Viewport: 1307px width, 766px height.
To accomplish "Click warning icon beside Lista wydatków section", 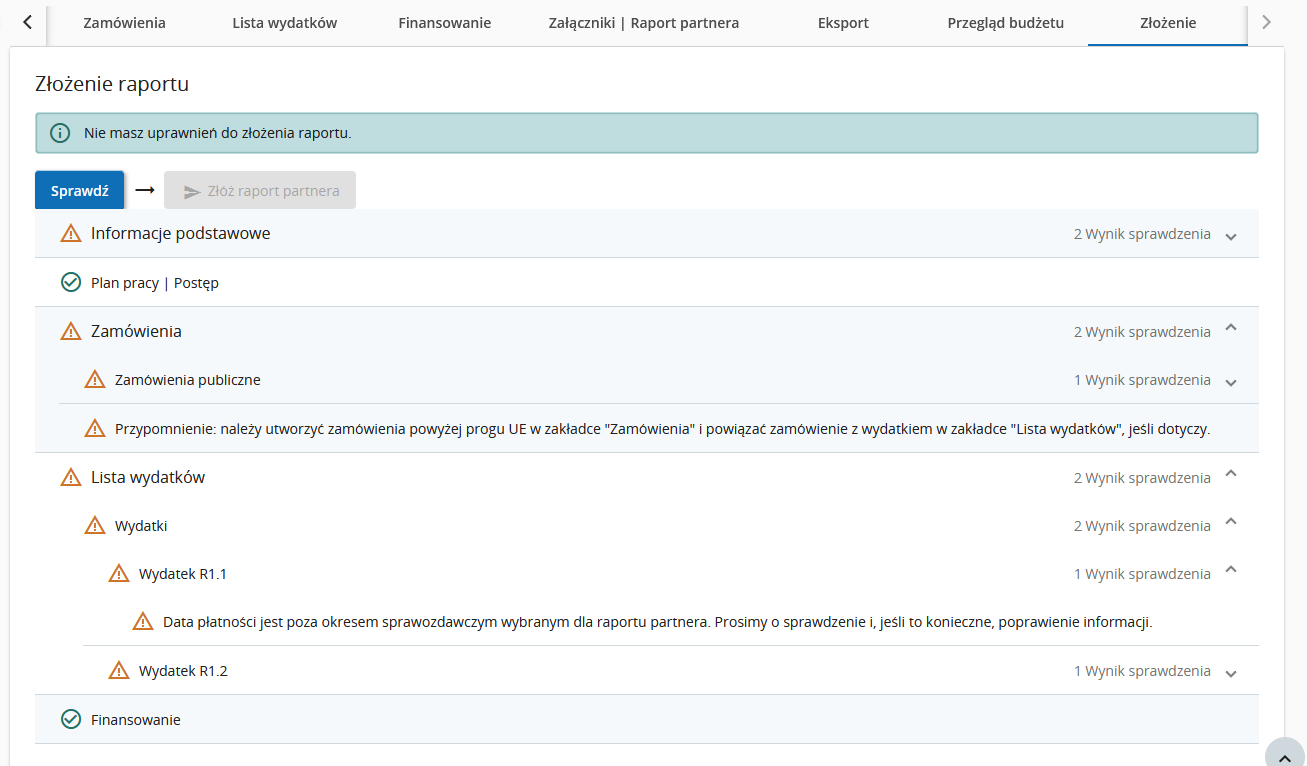I will click(x=71, y=478).
